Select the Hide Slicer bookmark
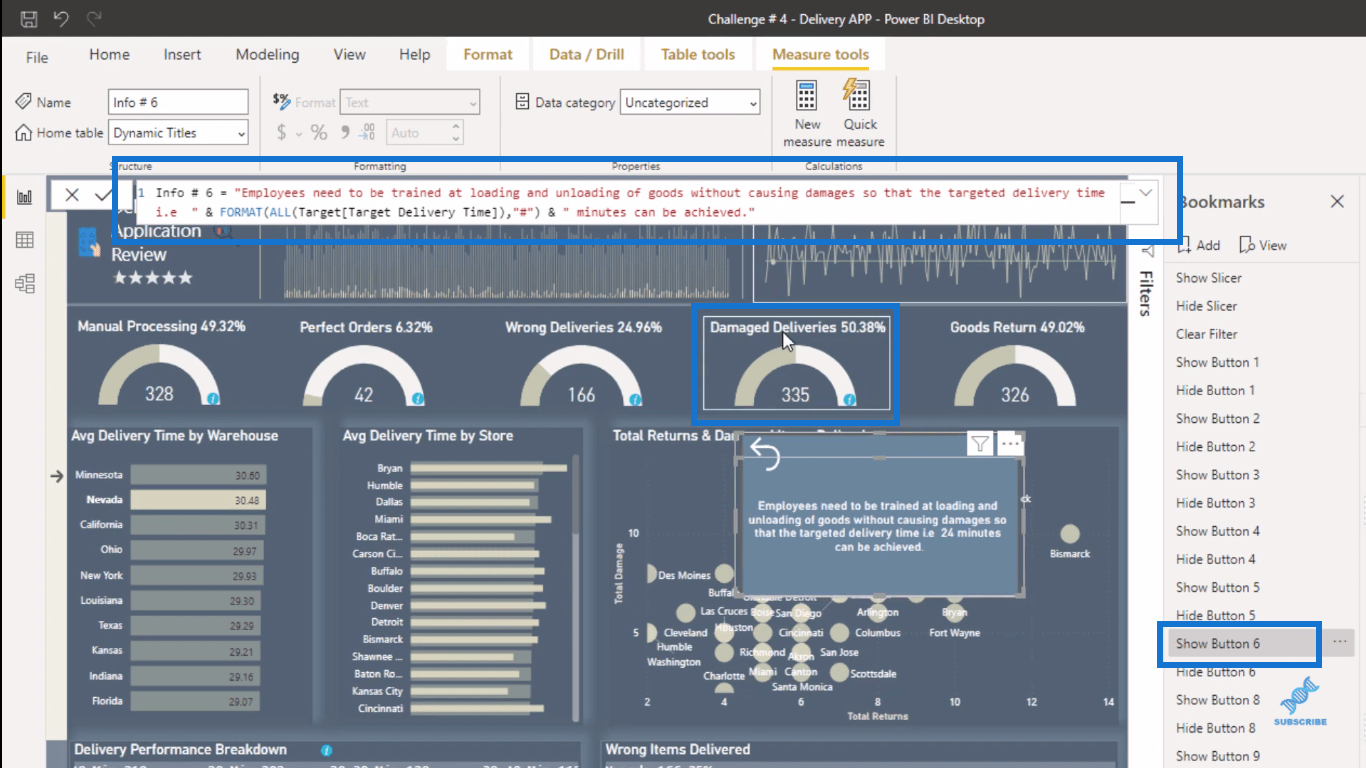The width and height of the screenshot is (1366, 768). pyautogui.click(x=1206, y=306)
